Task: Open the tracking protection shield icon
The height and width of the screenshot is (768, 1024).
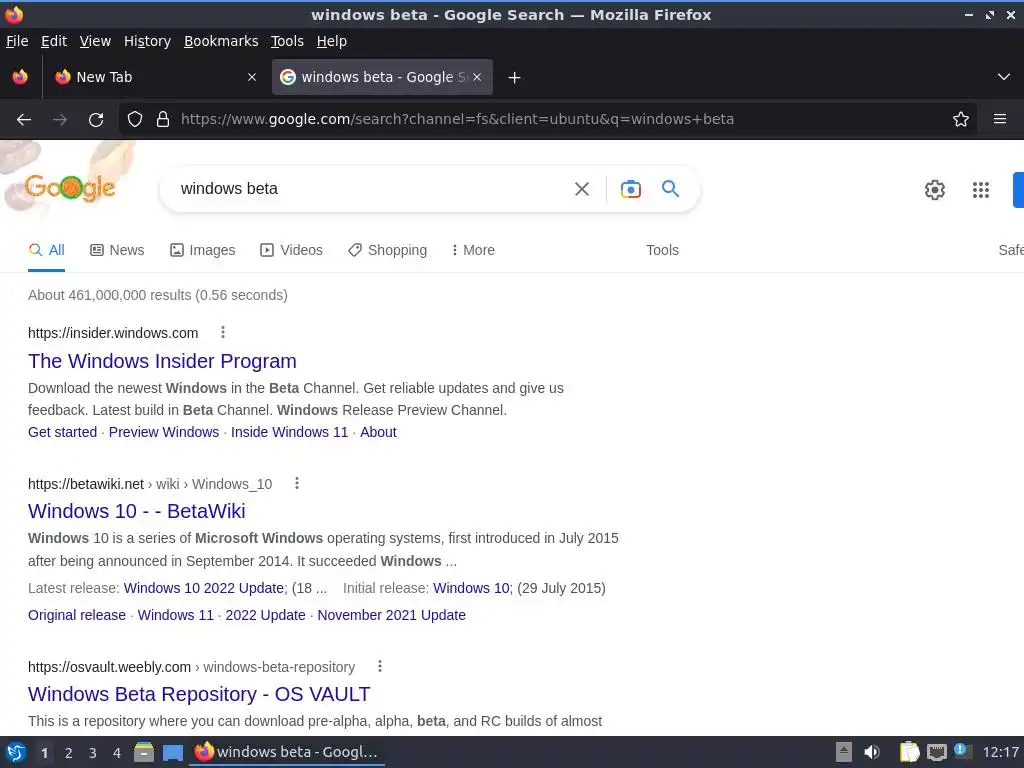Action: click(135, 119)
